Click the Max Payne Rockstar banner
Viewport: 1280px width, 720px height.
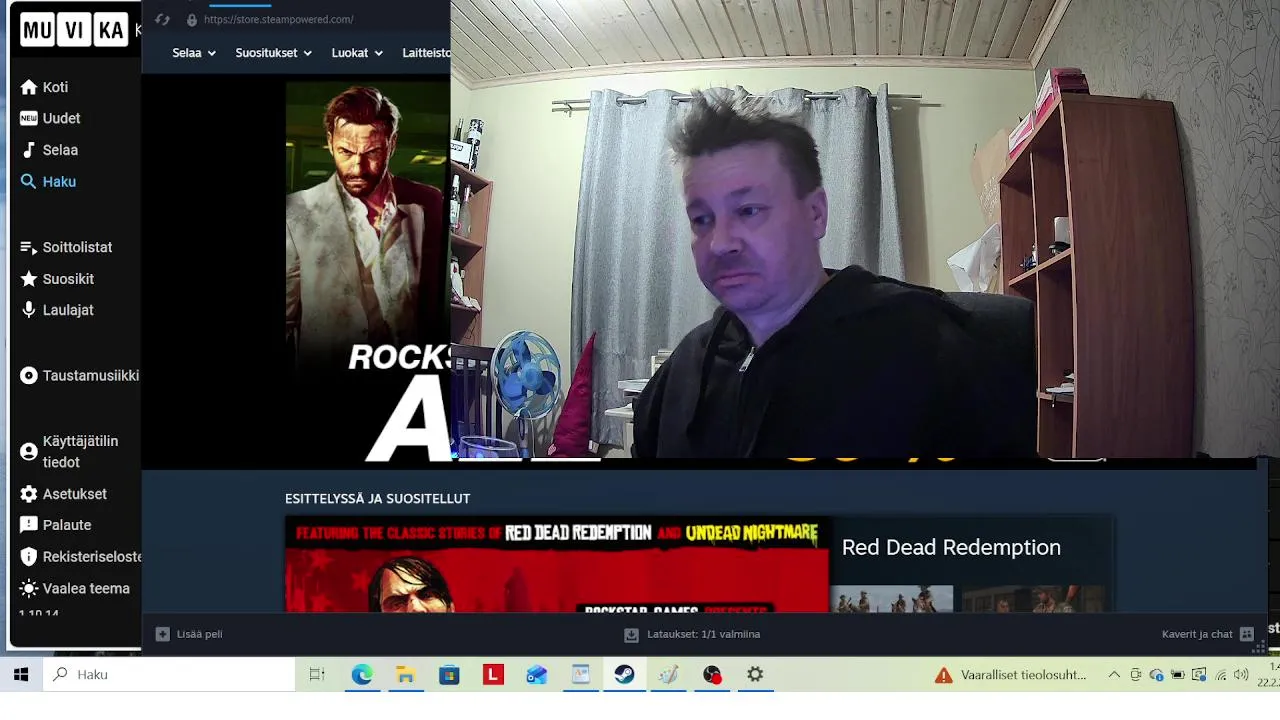tap(368, 270)
